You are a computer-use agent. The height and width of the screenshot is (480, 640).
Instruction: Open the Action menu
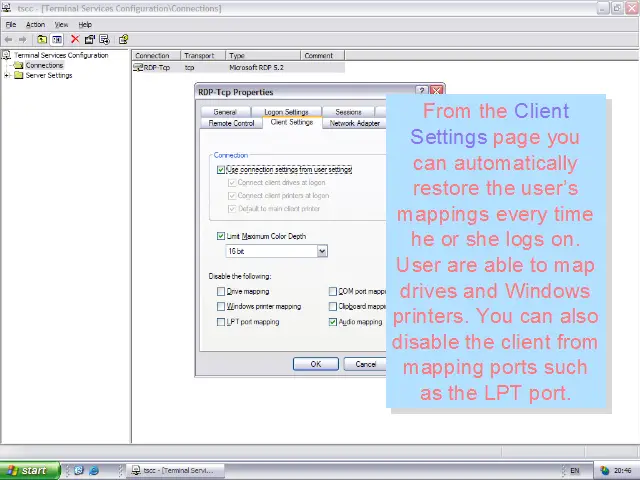tap(35, 24)
